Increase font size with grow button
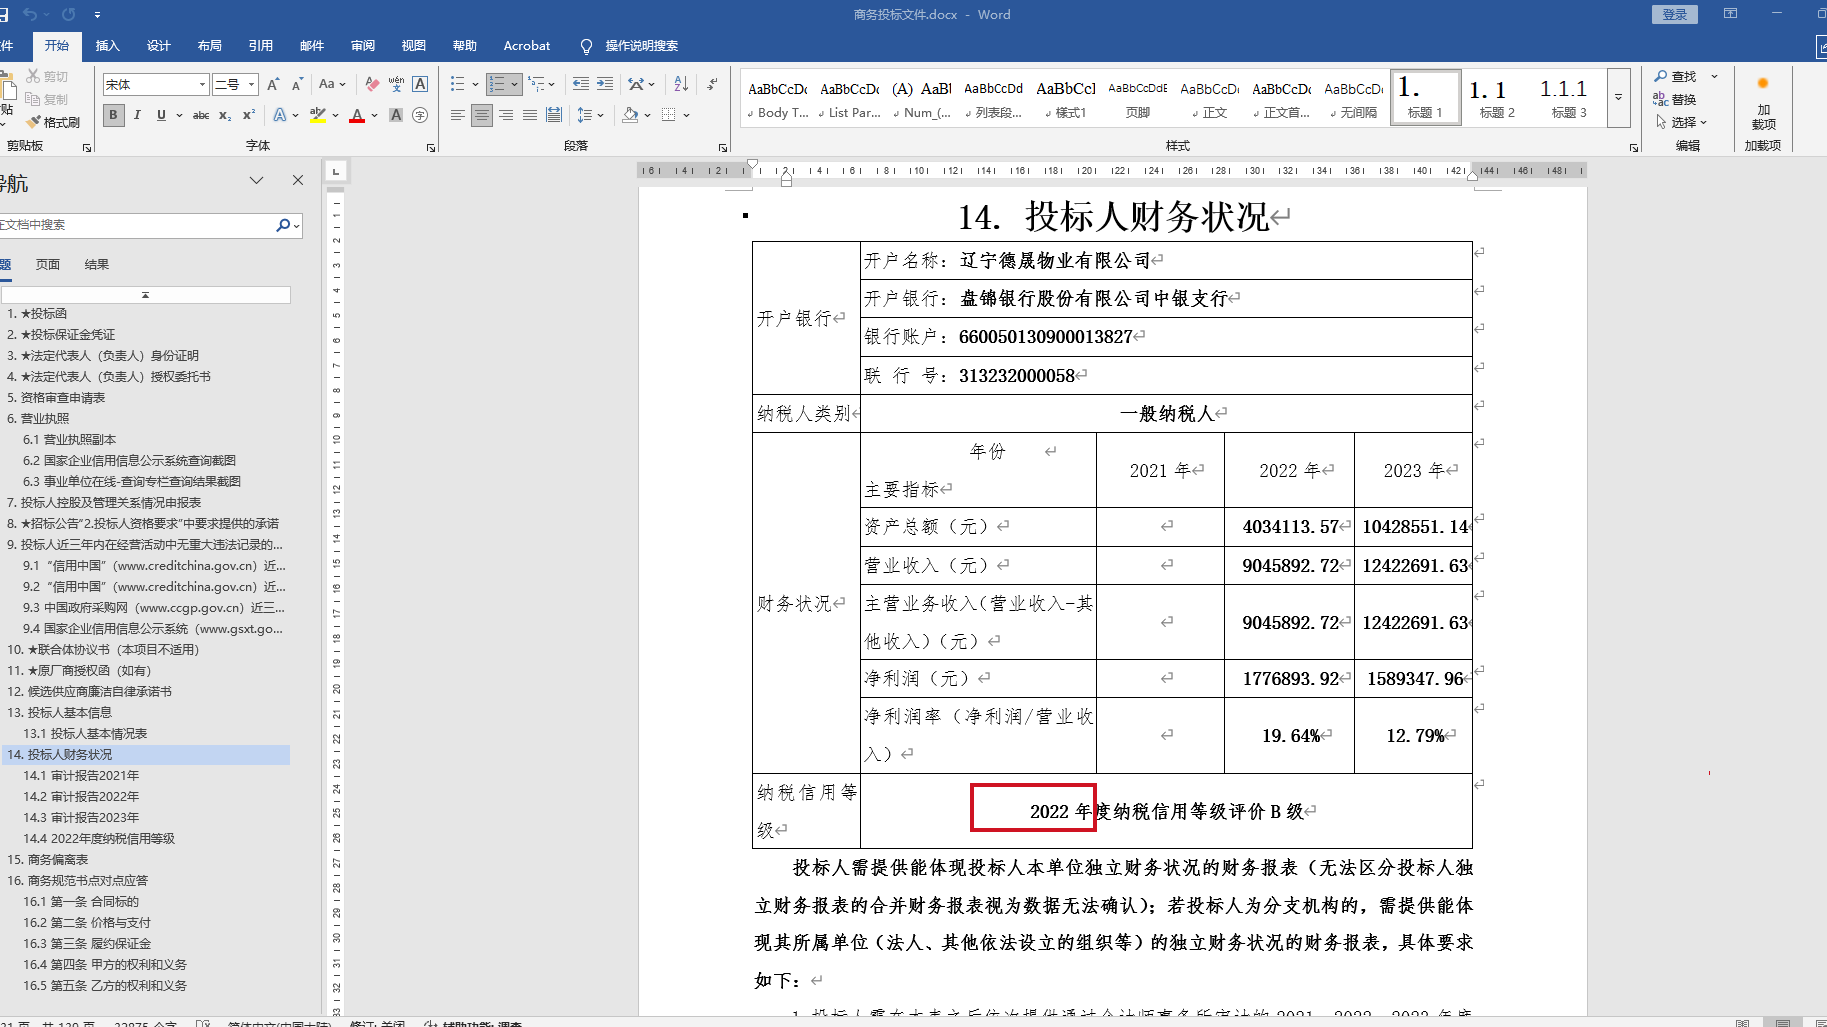 (x=273, y=84)
